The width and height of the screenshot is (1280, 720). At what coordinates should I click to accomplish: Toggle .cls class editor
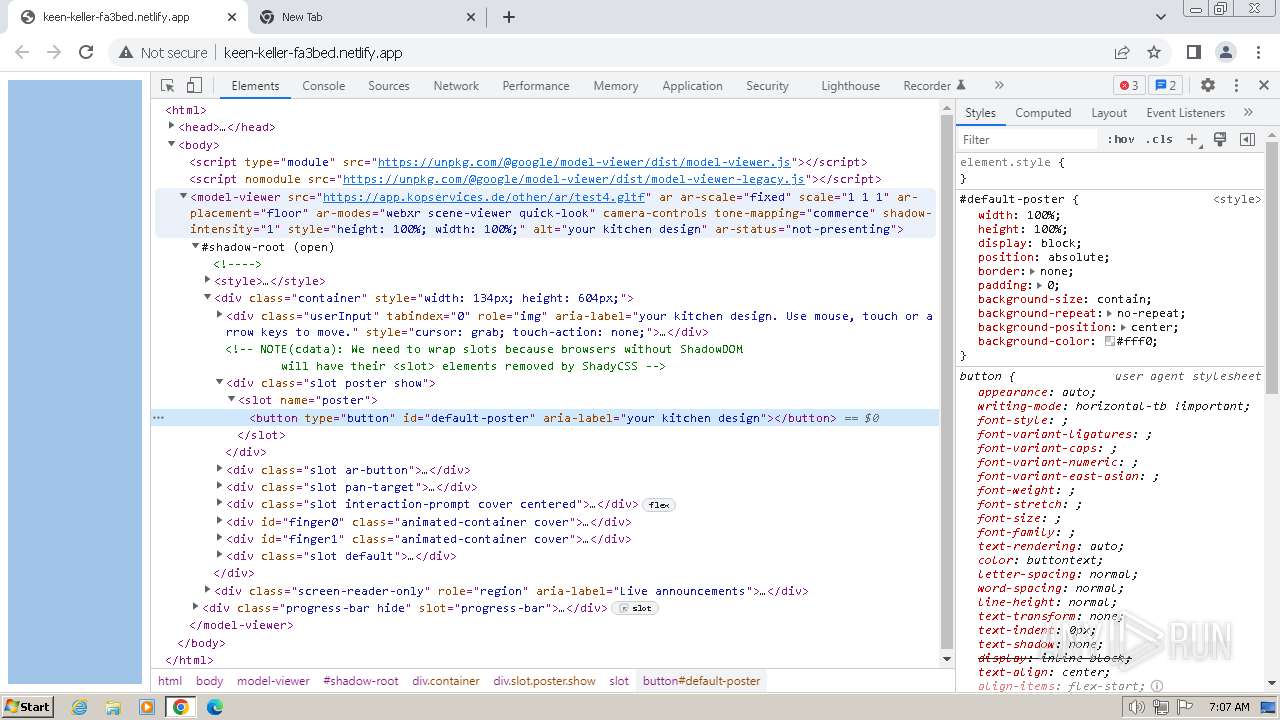pos(1159,139)
